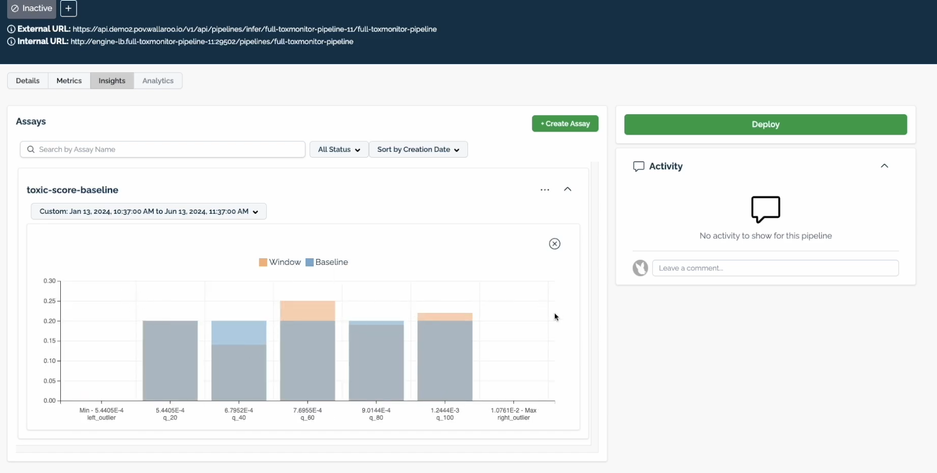Click the Activity speech bubble icon
Viewport: 937px width, 473px height.
[x=639, y=166]
